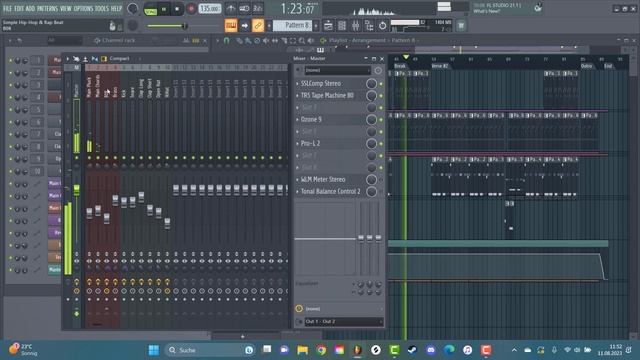
Task: Click the What's New link
Action: pyautogui.click(x=487, y=11)
